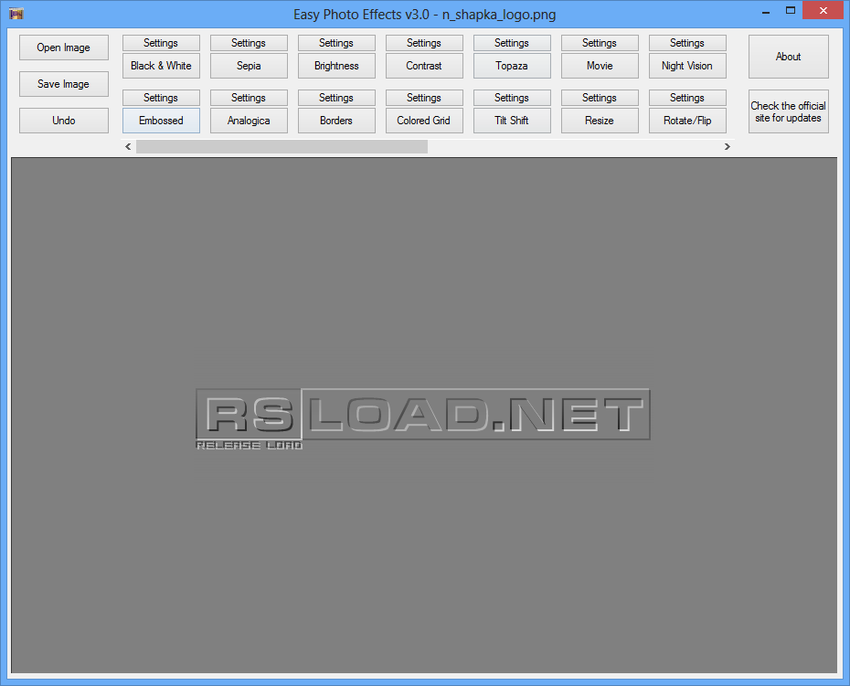850x686 pixels.
Task: Open Settings above Topaza
Action: point(512,43)
